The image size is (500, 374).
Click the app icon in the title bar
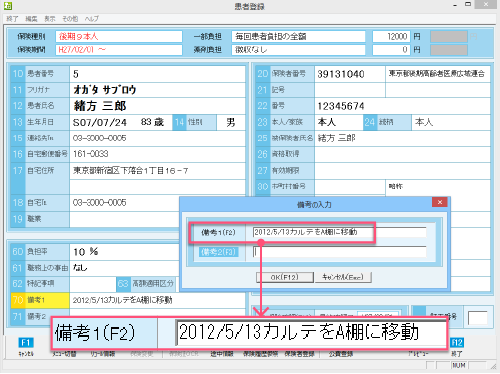[x=7, y=6]
